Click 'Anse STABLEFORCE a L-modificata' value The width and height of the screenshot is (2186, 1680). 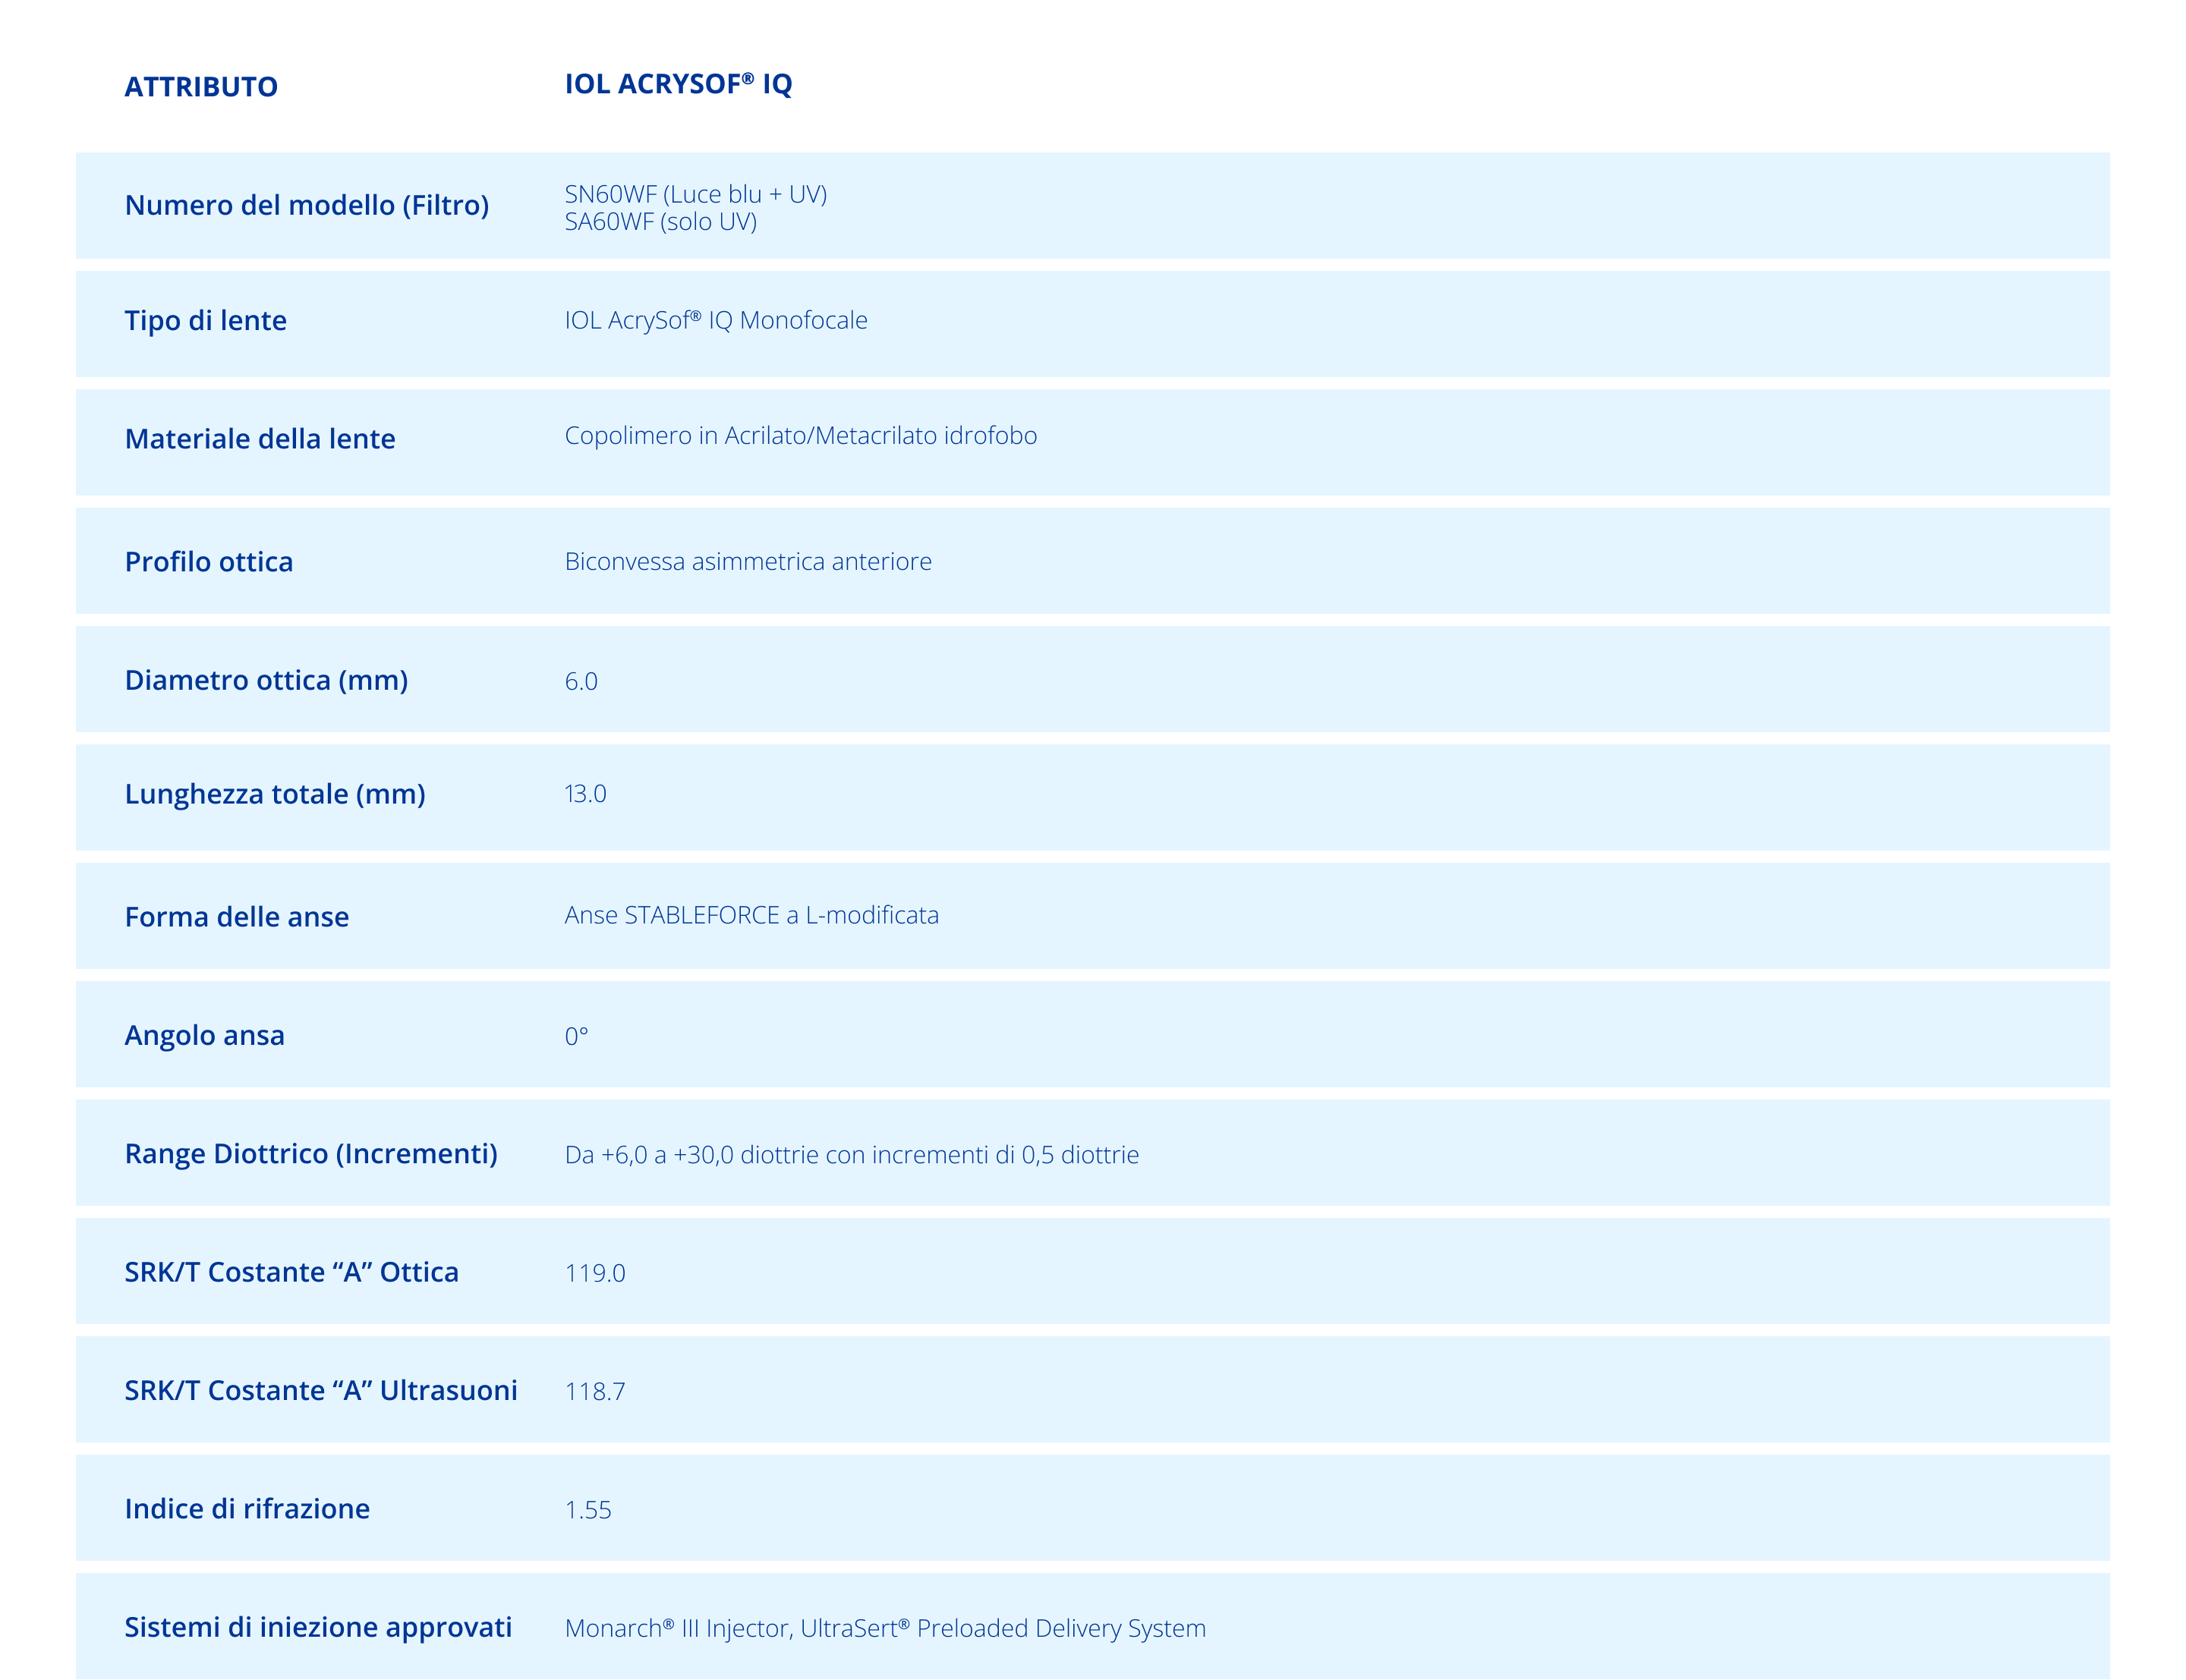(x=752, y=915)
